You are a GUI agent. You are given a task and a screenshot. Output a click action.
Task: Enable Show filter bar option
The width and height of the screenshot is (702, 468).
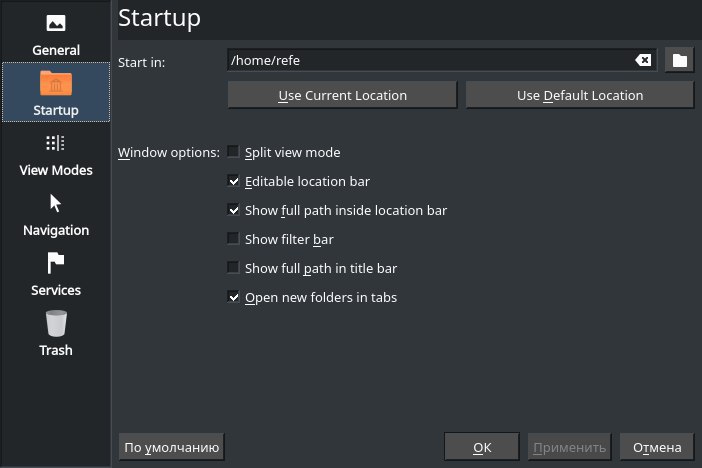[x=233, y=238]
